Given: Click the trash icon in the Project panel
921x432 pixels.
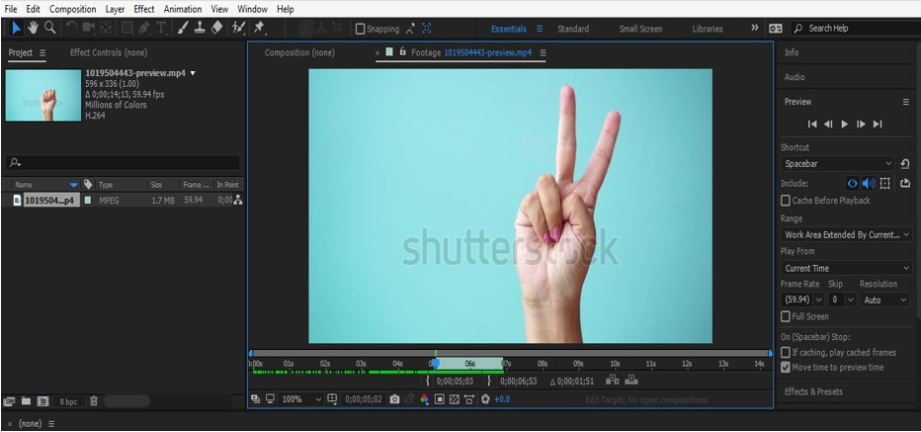Looking at the screenshot, I should (93, 401).
